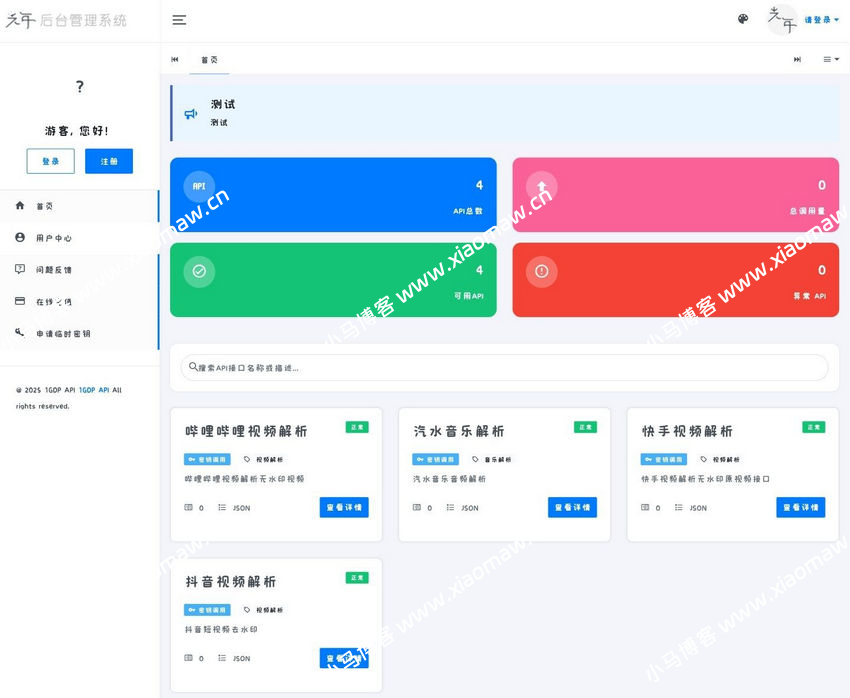Open 用户中心 in the sidebar
Viewport: 850px width, 698px height.
79,237
